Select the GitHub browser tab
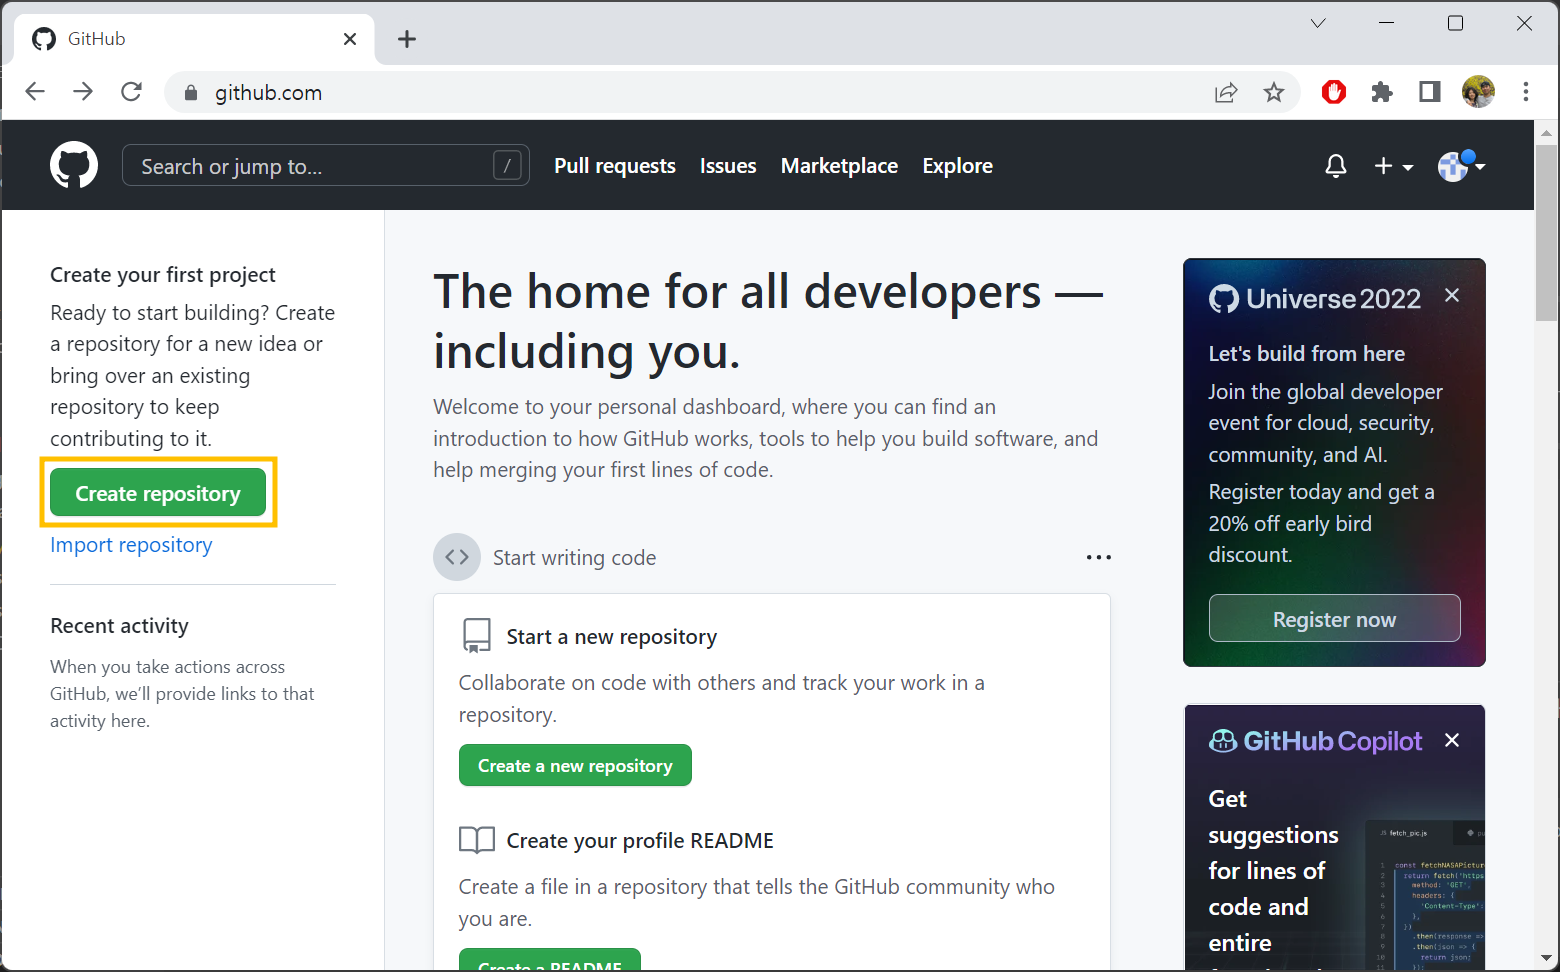1560x972 pixels. 195,39
